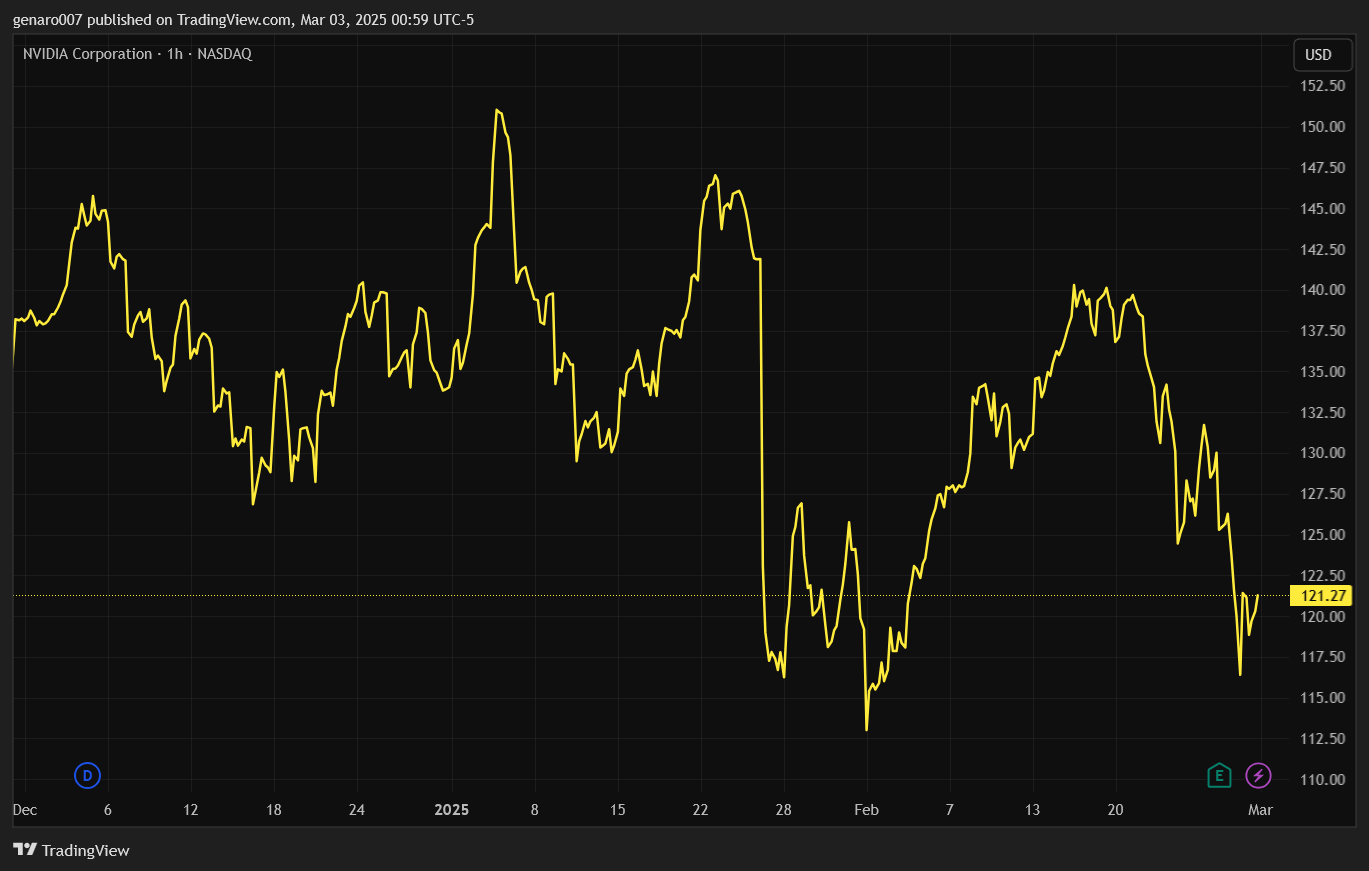Click the 145.00 price axis label
The image size is (1369, 871).
[1322, 209]
